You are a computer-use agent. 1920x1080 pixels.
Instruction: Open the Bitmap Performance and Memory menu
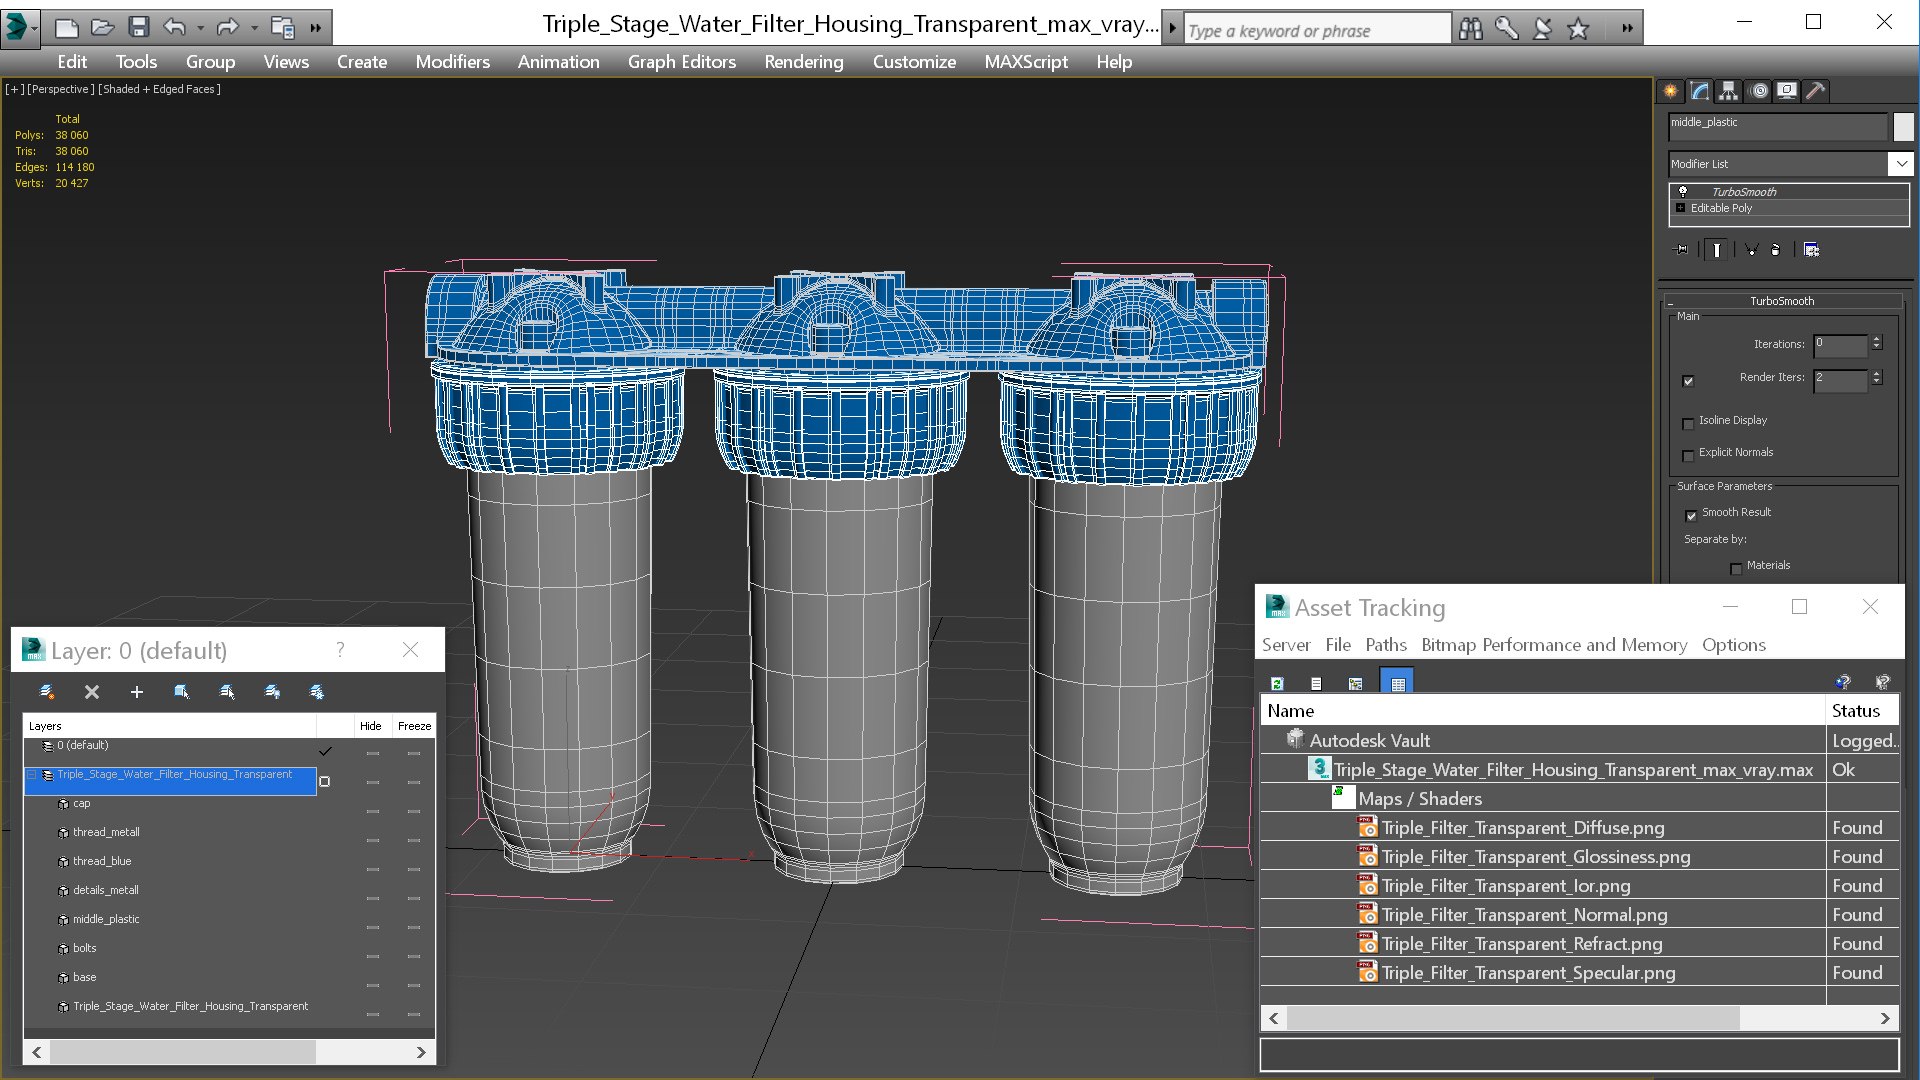click(x=1553, y=645)
